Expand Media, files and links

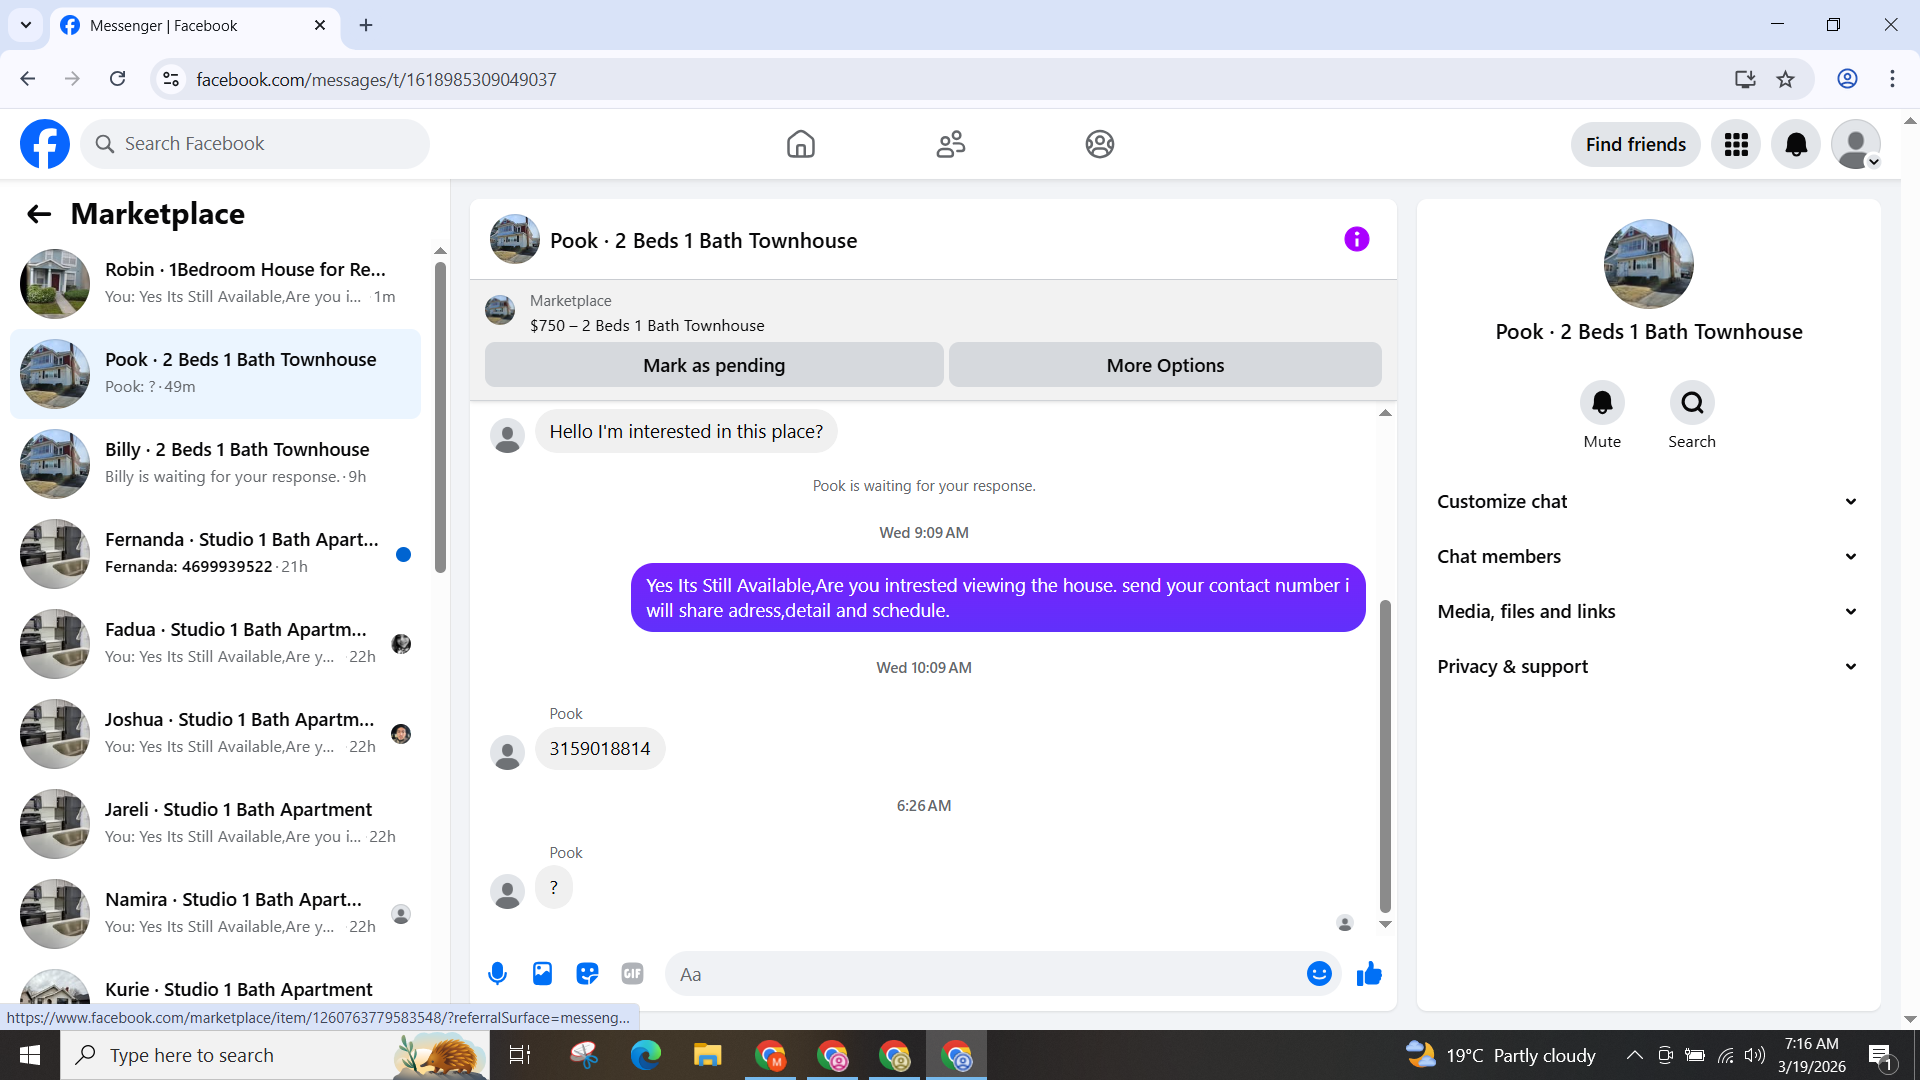coord(1648,611)
